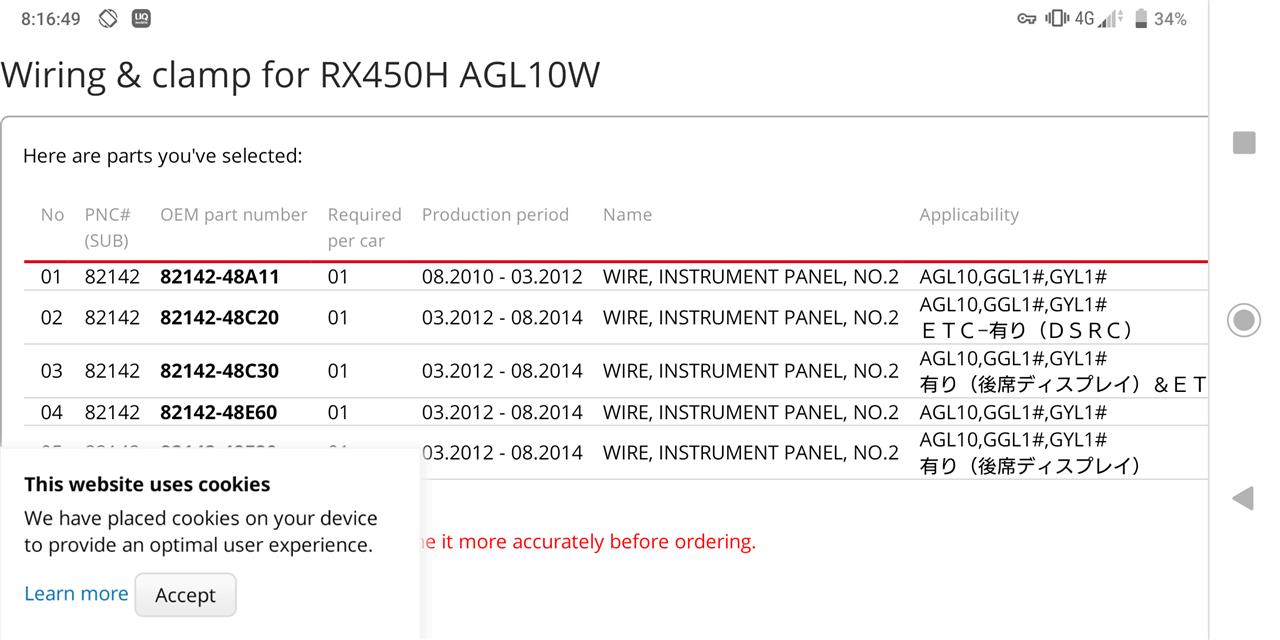1280x640 pixels.
Task: Click the "Applicability" column header
Action: (969, 215)
